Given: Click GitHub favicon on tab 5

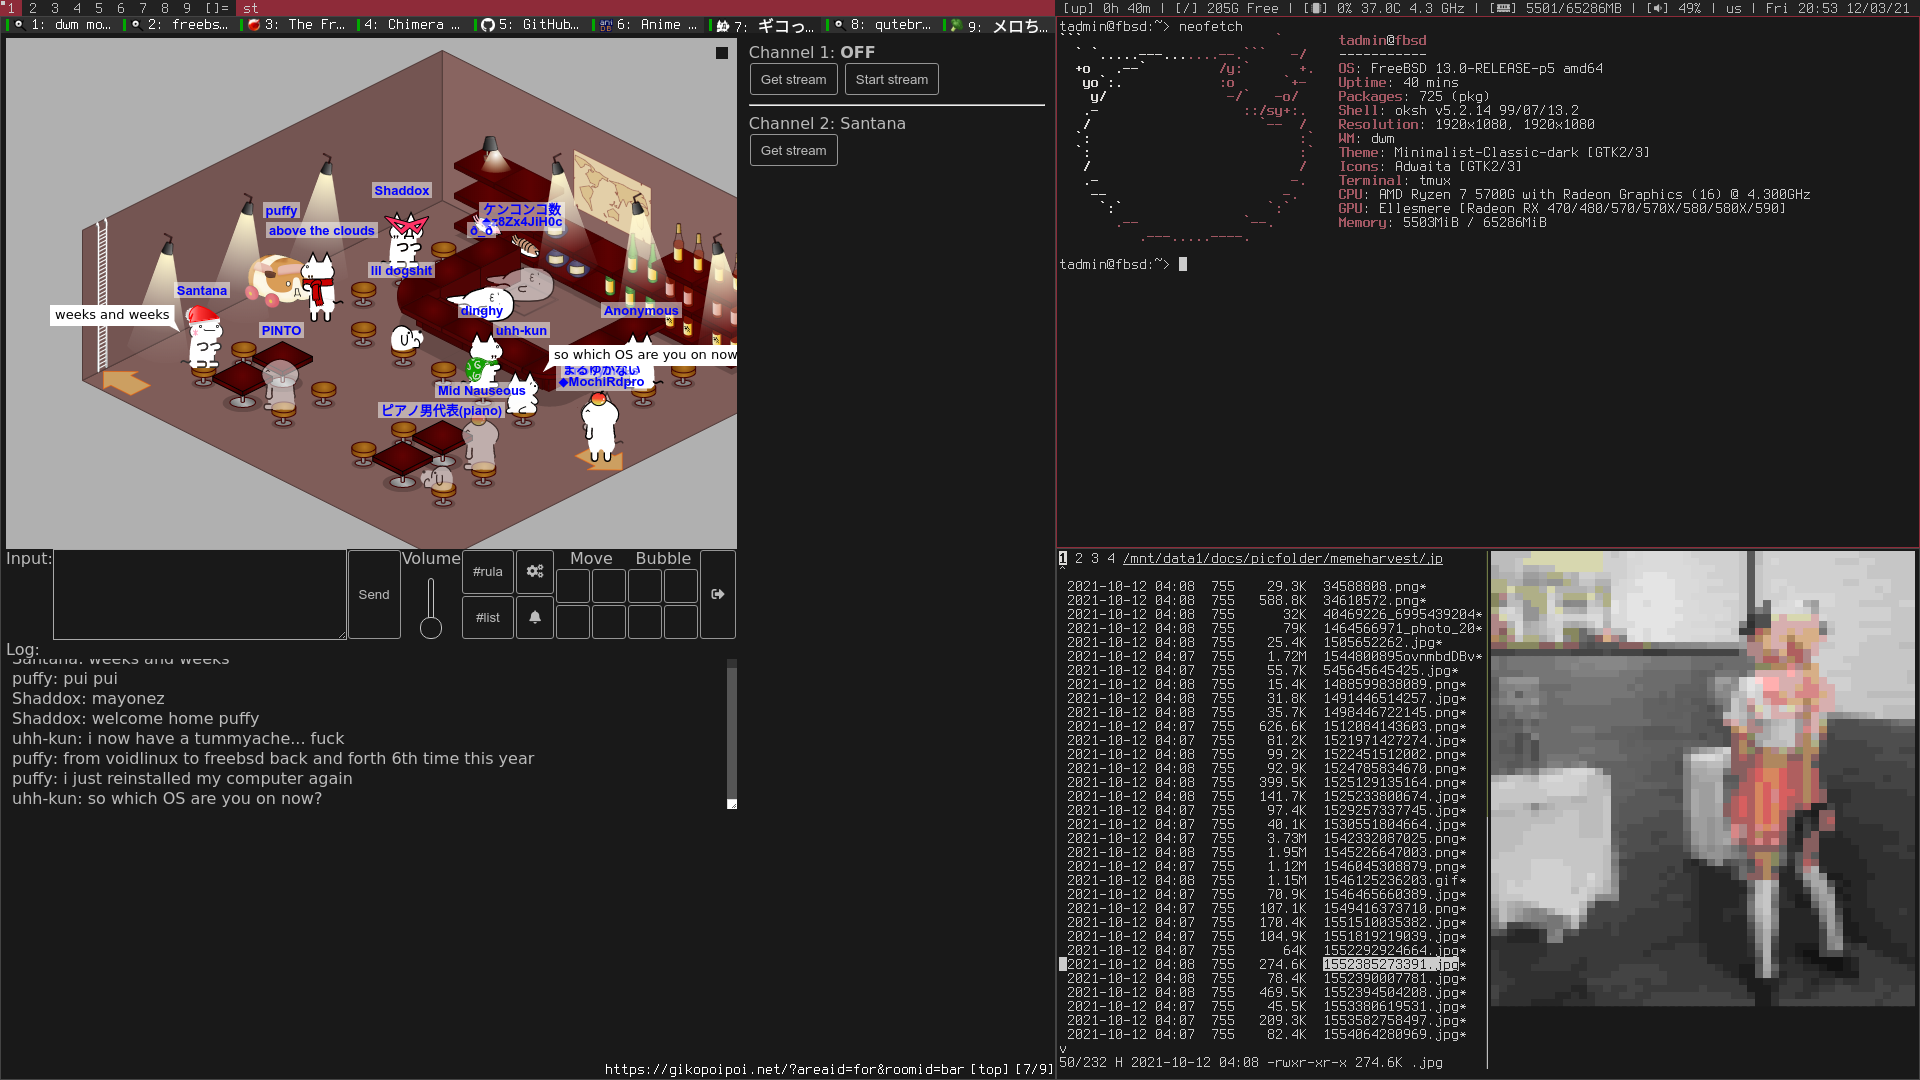Looking at the screenshot, I should click(x=488, y=25).
